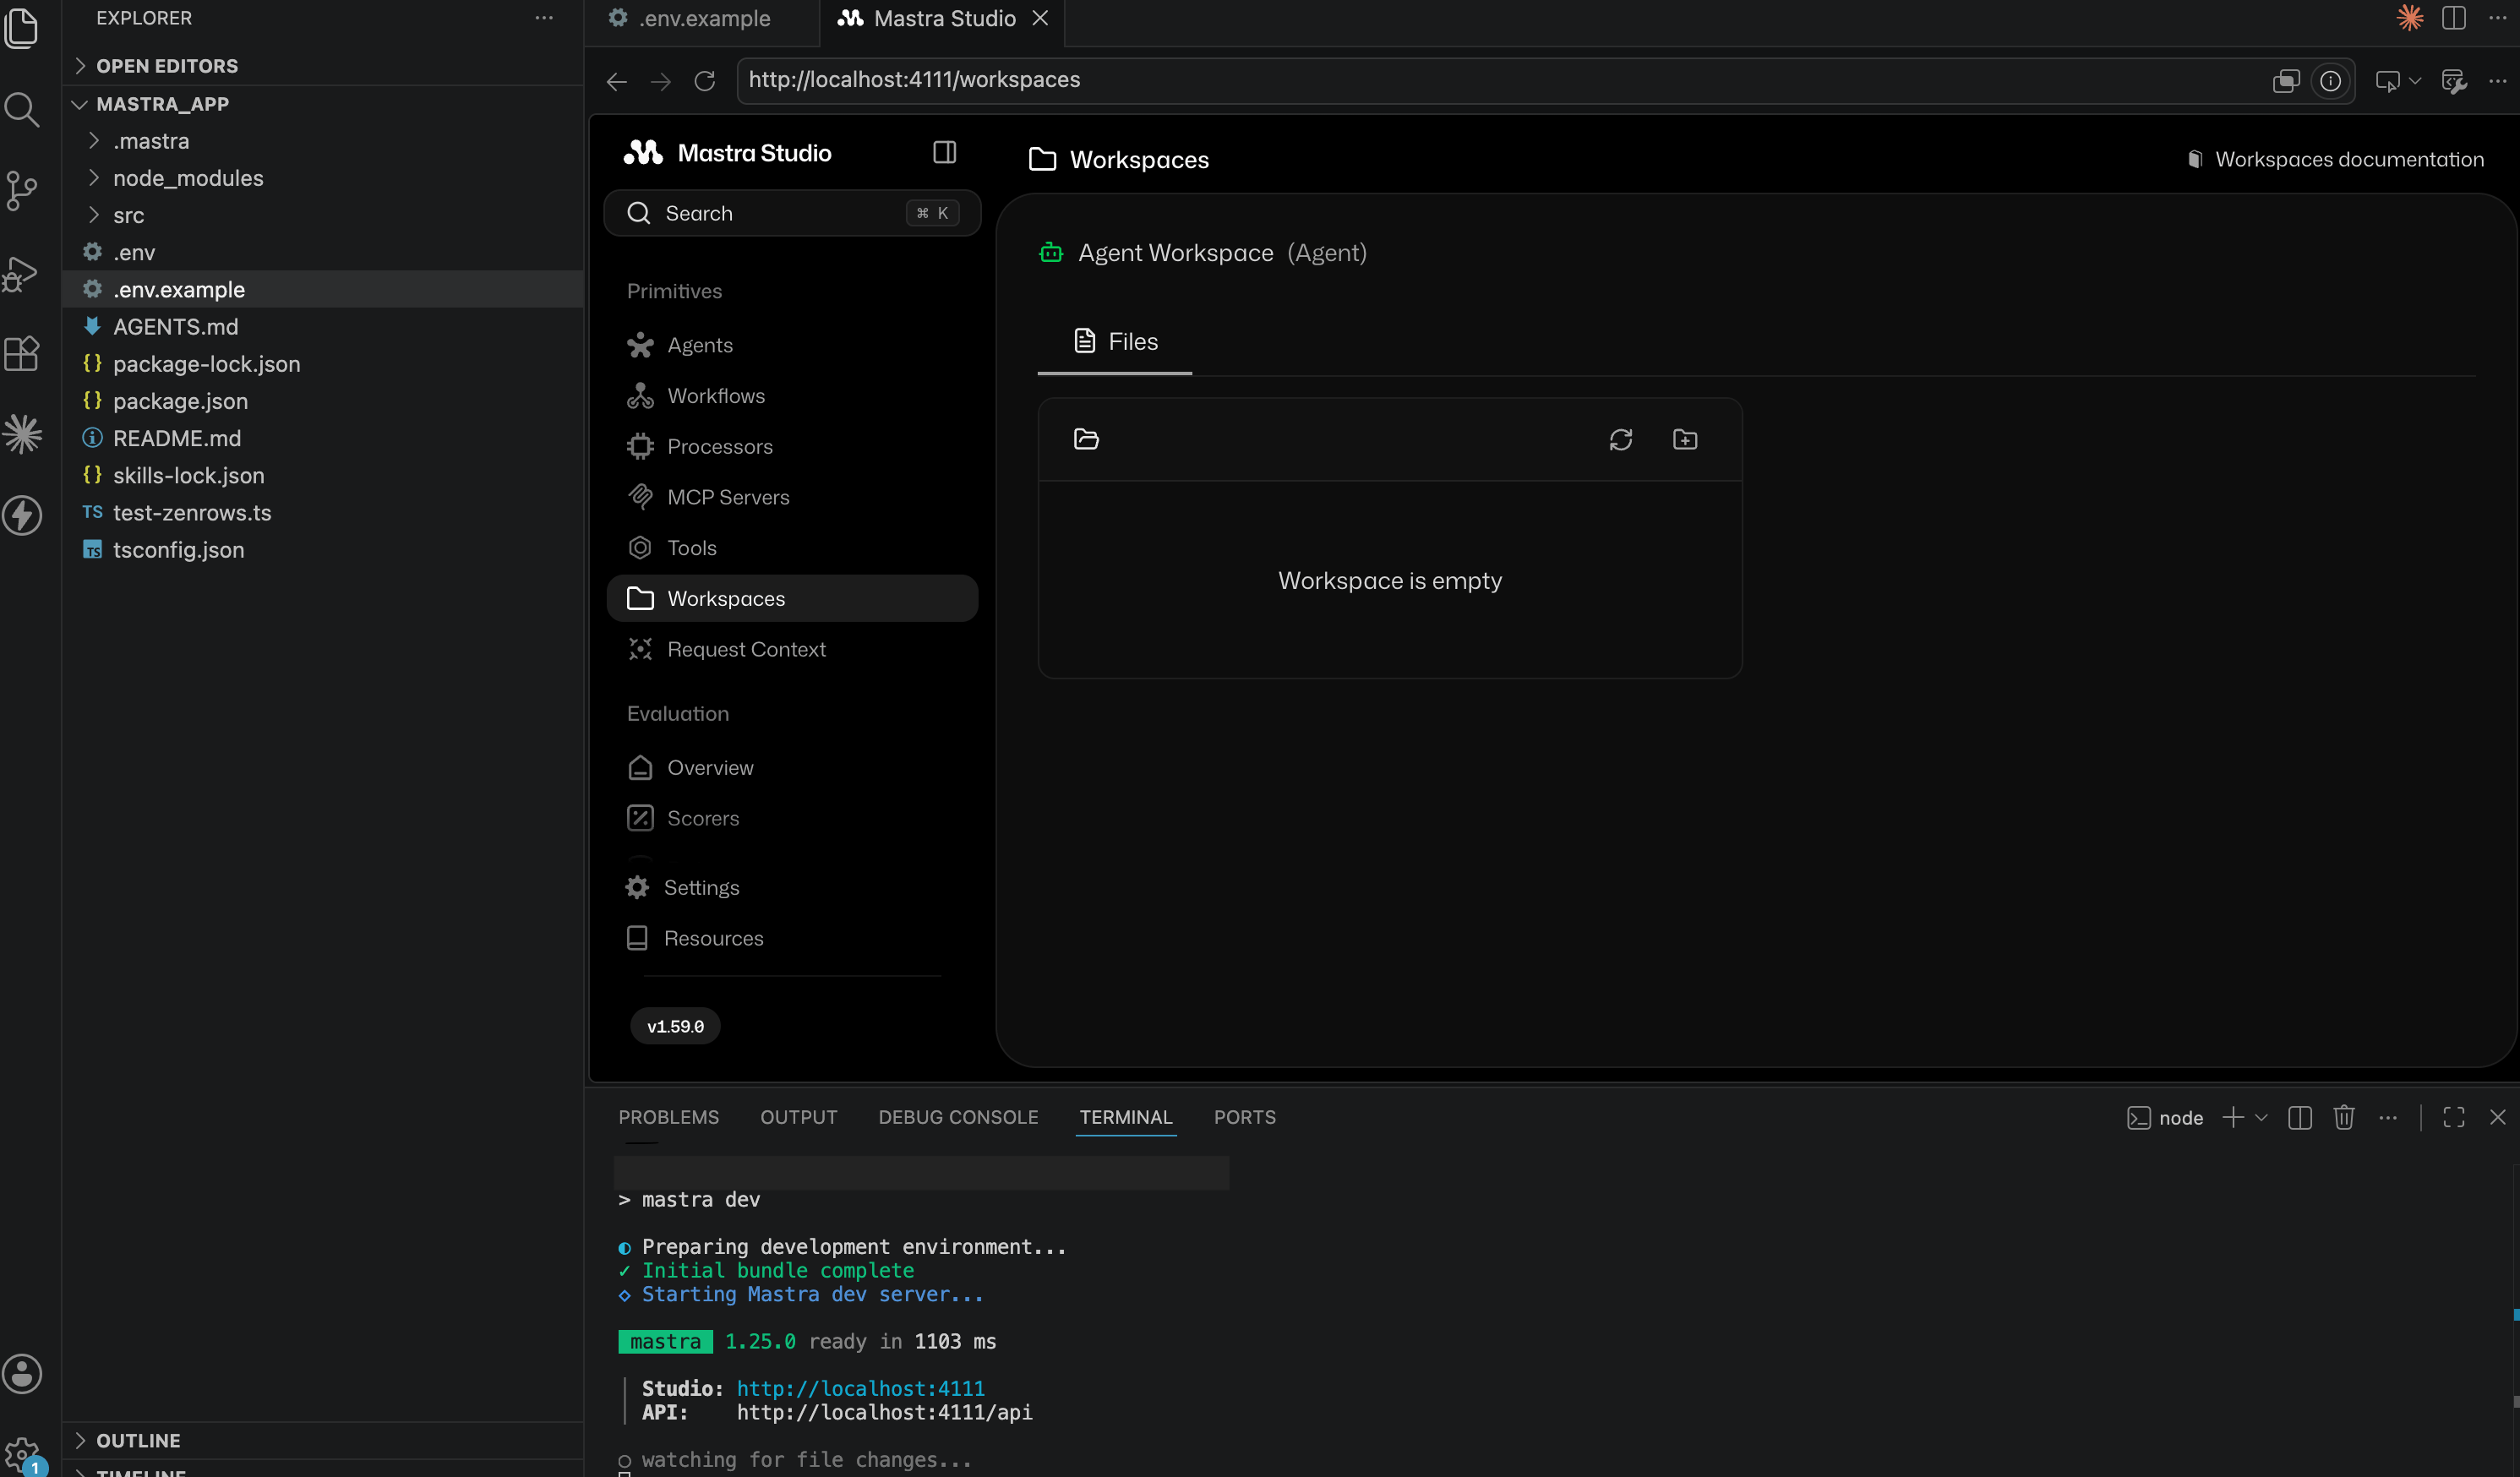Open Extensions view in activity bar
Image resolution: width=2520 pixels, height=1477 pixels.
(22, 353)
